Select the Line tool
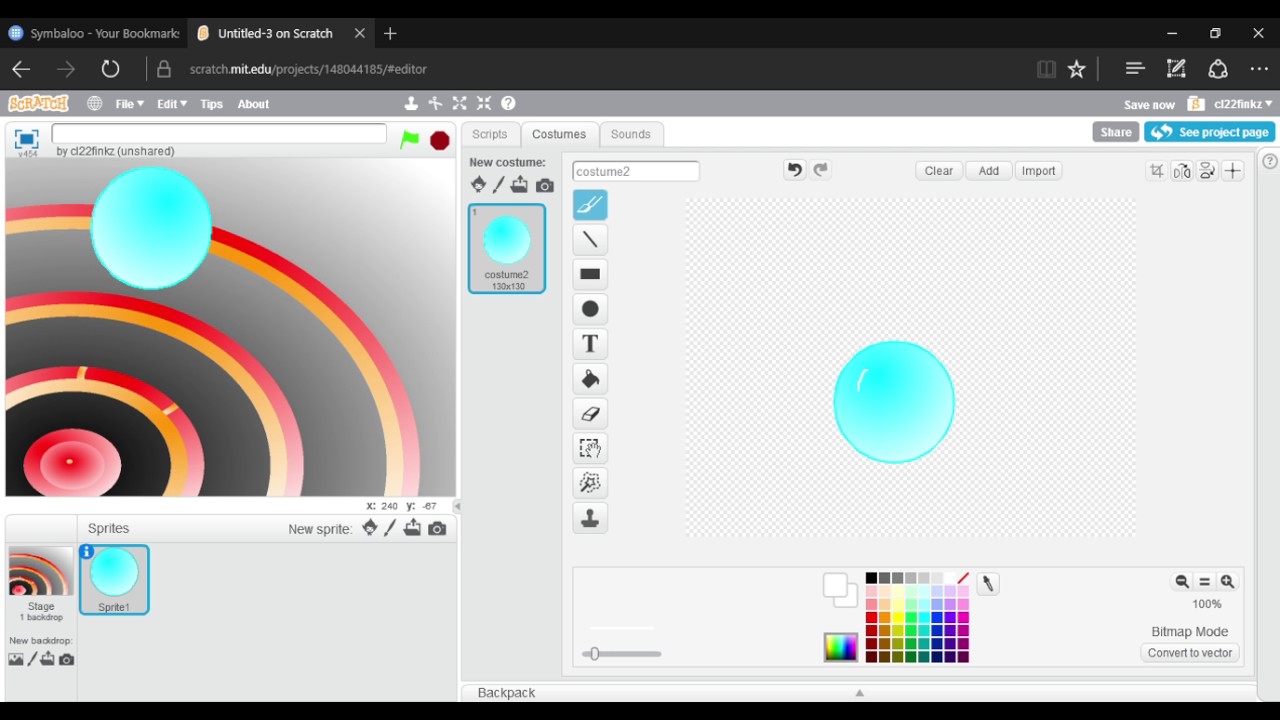This screenshot has height=720, width=1280. click(590, 240)
